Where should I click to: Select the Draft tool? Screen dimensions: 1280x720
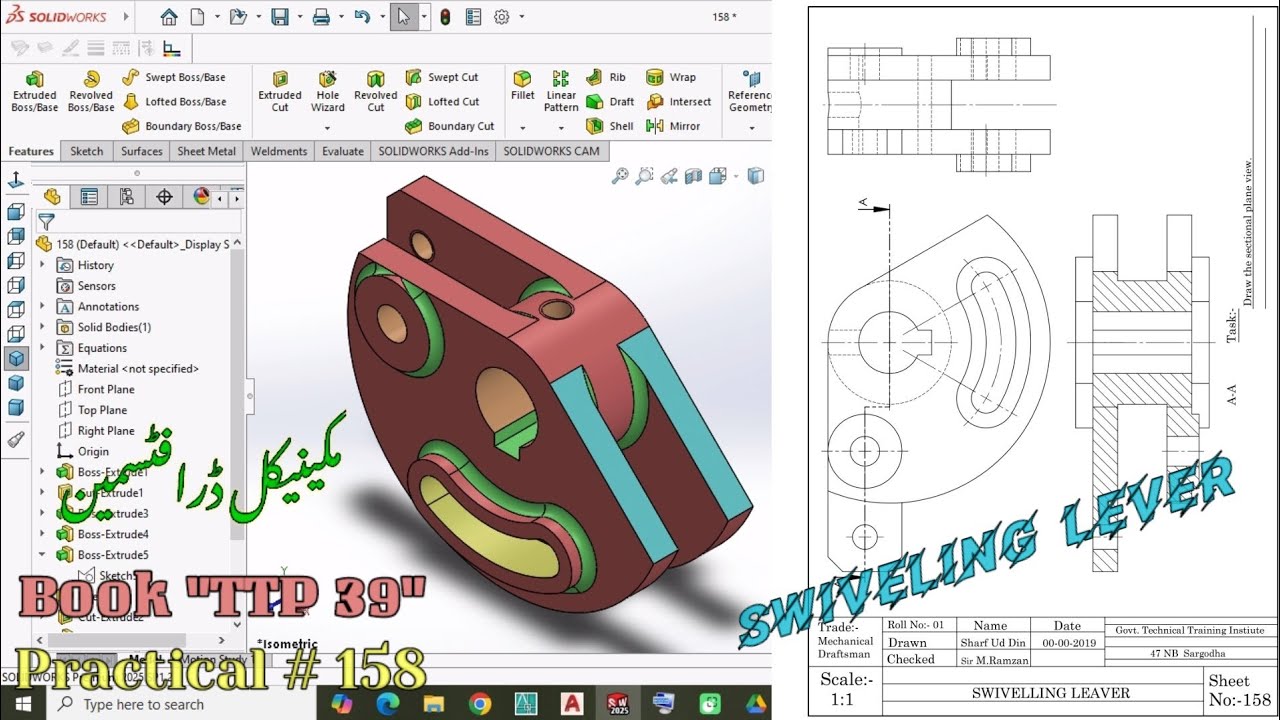coord(610,101)
